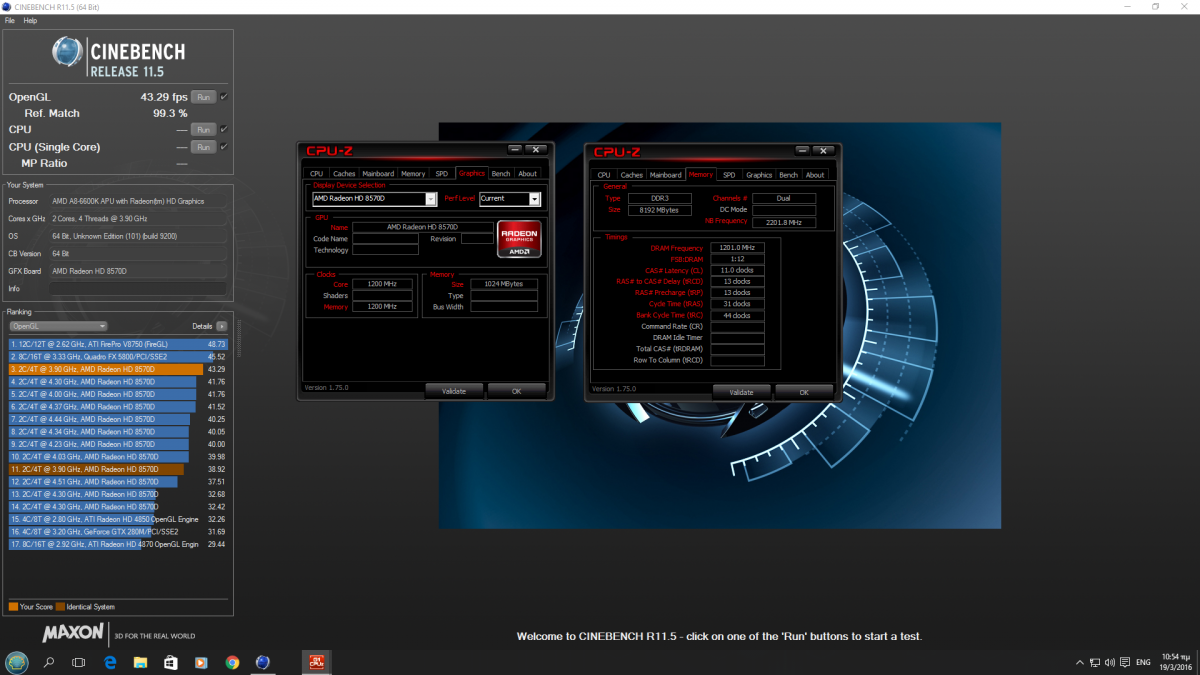
Task: Click Validate in Memory CPU-Z window
Action: [741, 392]
